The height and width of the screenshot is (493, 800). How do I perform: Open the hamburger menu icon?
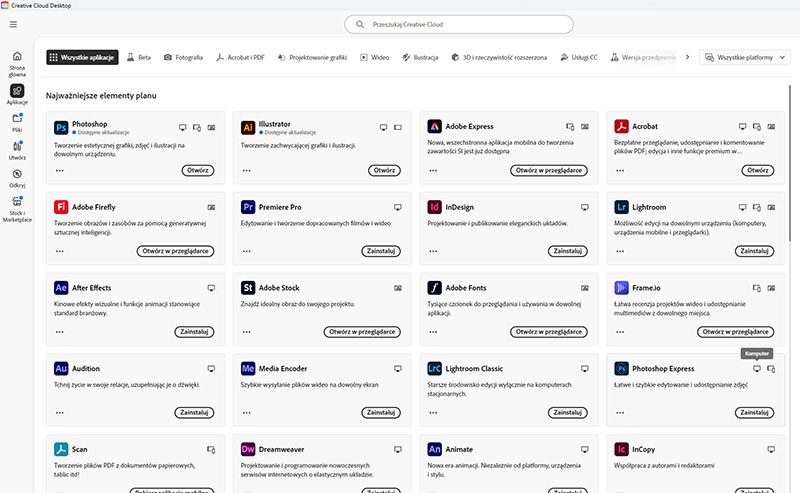pos(13,24)
